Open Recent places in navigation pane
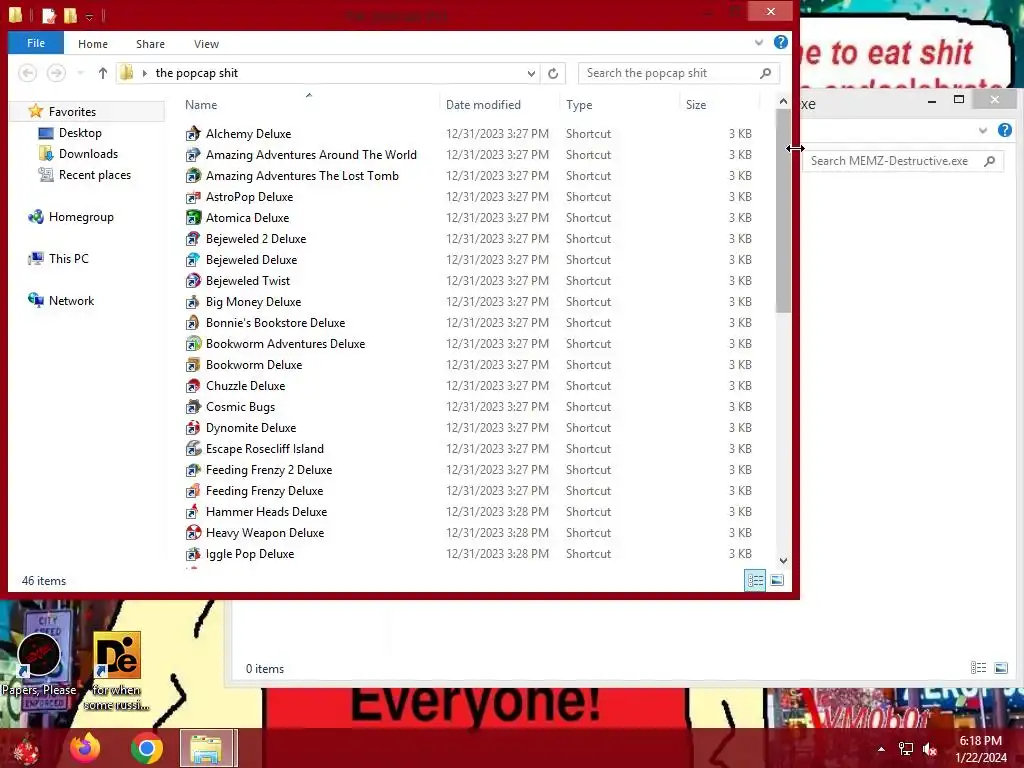 pyautogui.click(x=95, y=175)
